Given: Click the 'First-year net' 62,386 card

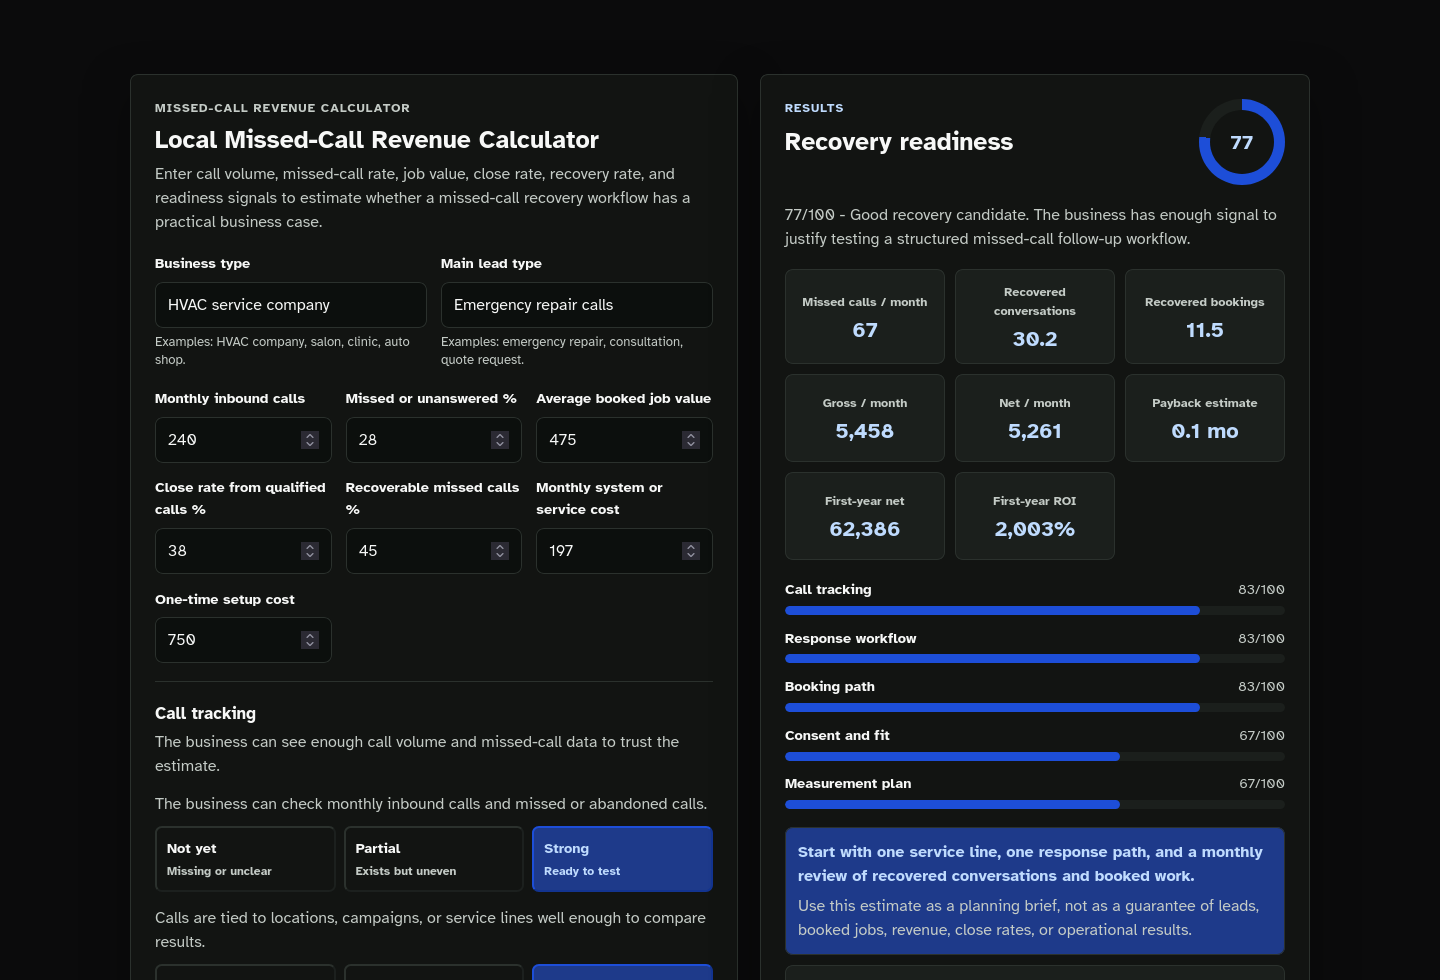Looking at the screenshot, I should coord(865,516).
